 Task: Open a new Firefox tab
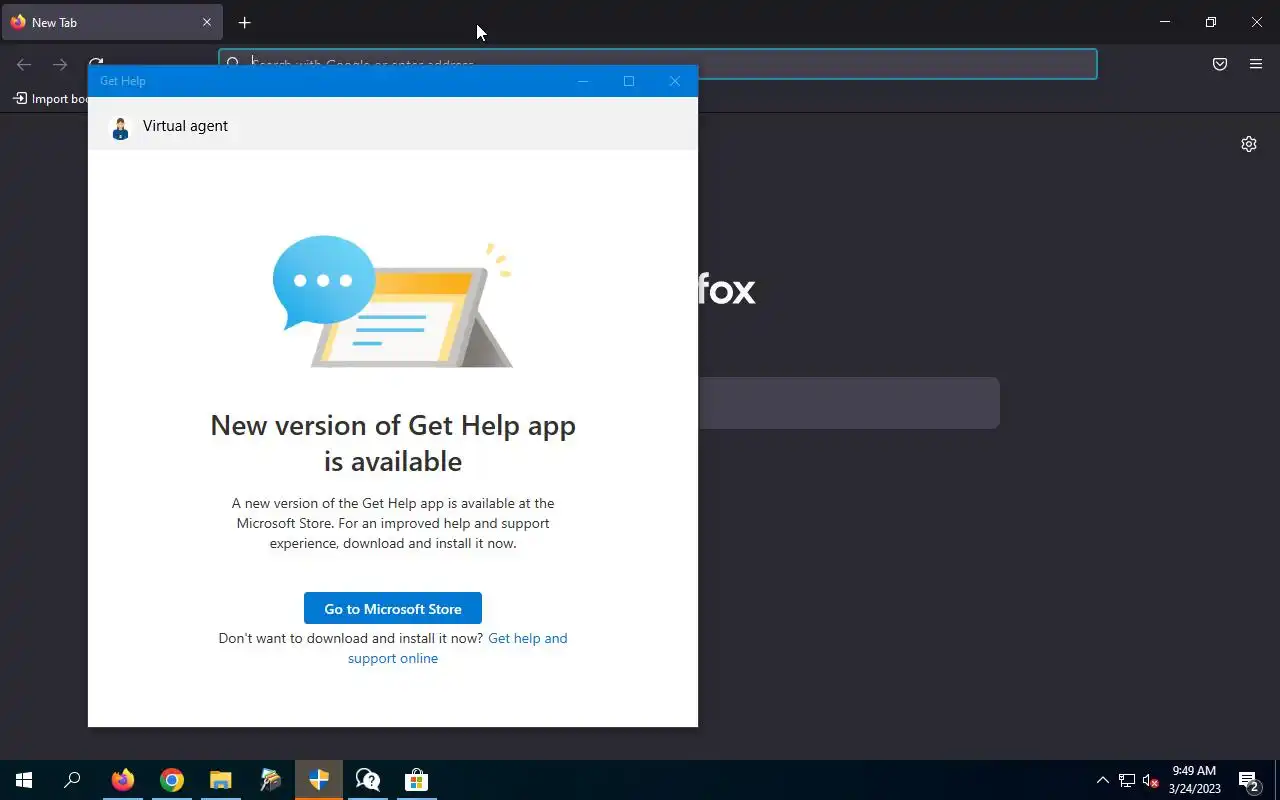coord(245,22)
